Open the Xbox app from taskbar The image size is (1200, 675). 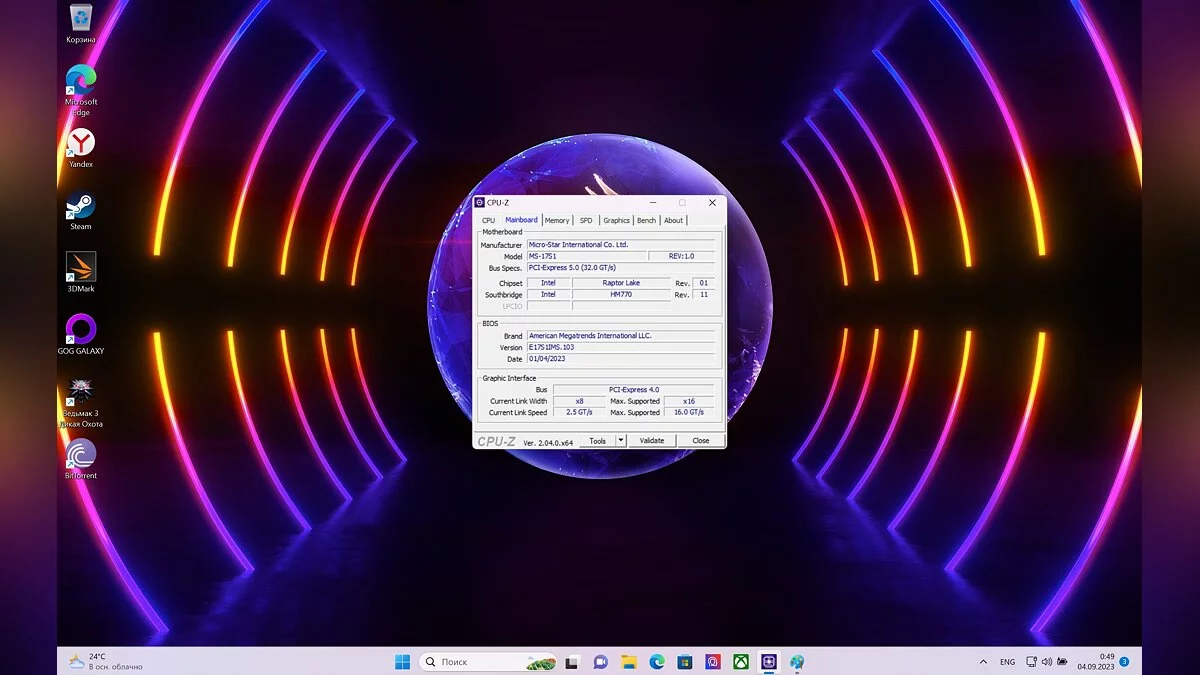[x=740, y=662]
